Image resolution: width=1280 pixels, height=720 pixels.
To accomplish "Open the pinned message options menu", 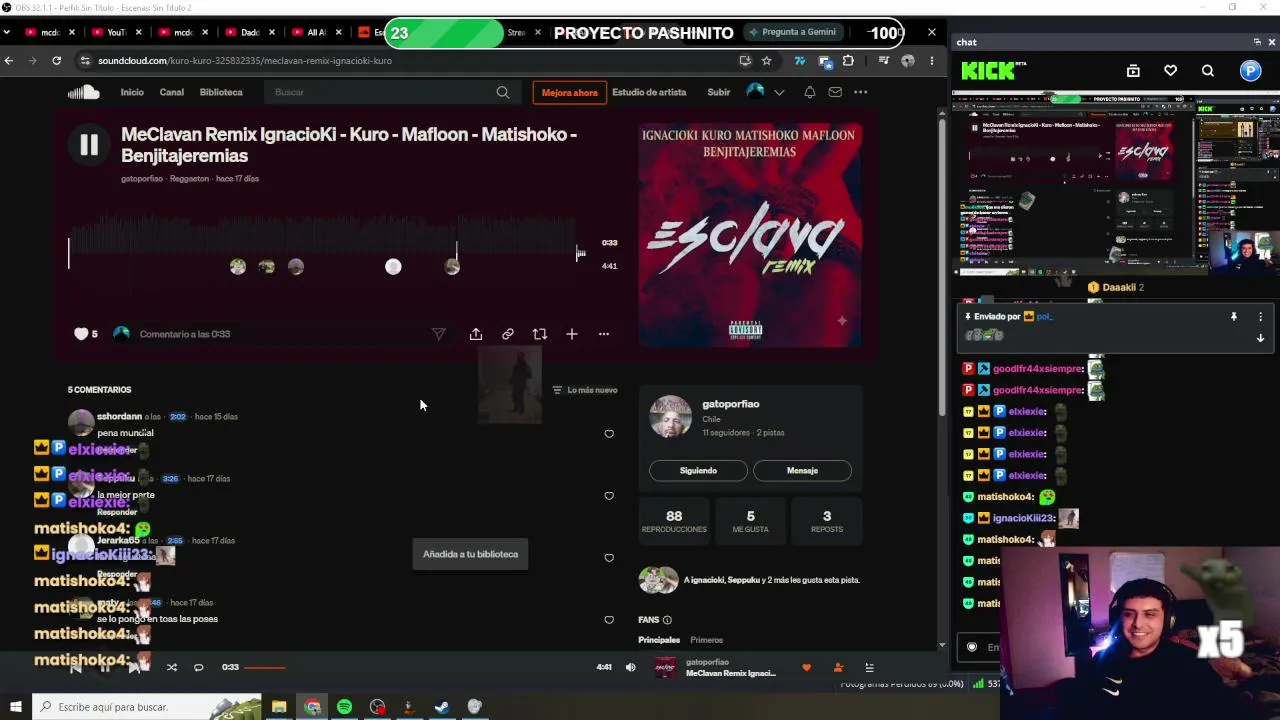I will click(1260, 317).
